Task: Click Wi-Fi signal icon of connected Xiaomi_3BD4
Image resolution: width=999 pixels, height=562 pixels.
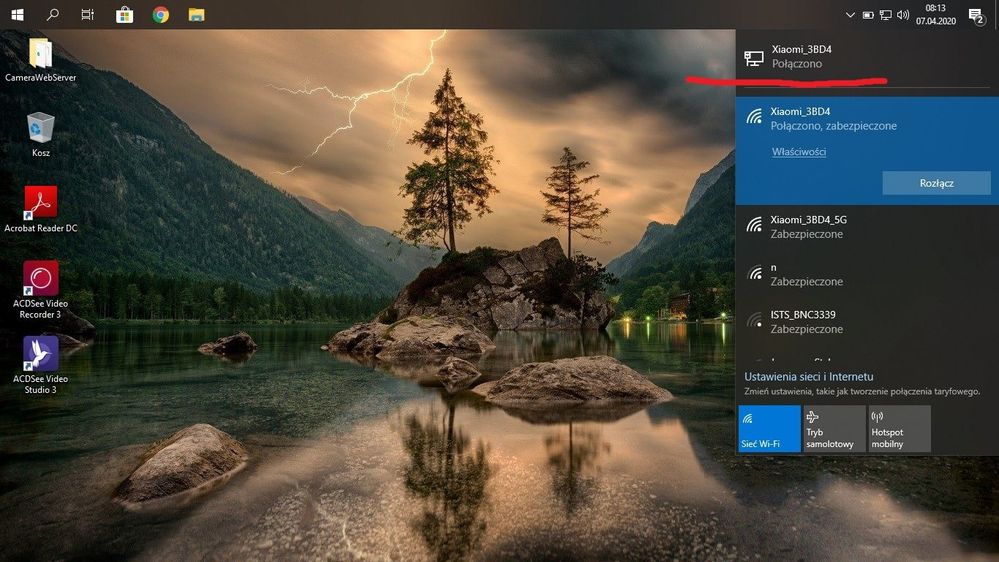Action: click(754, 117)
